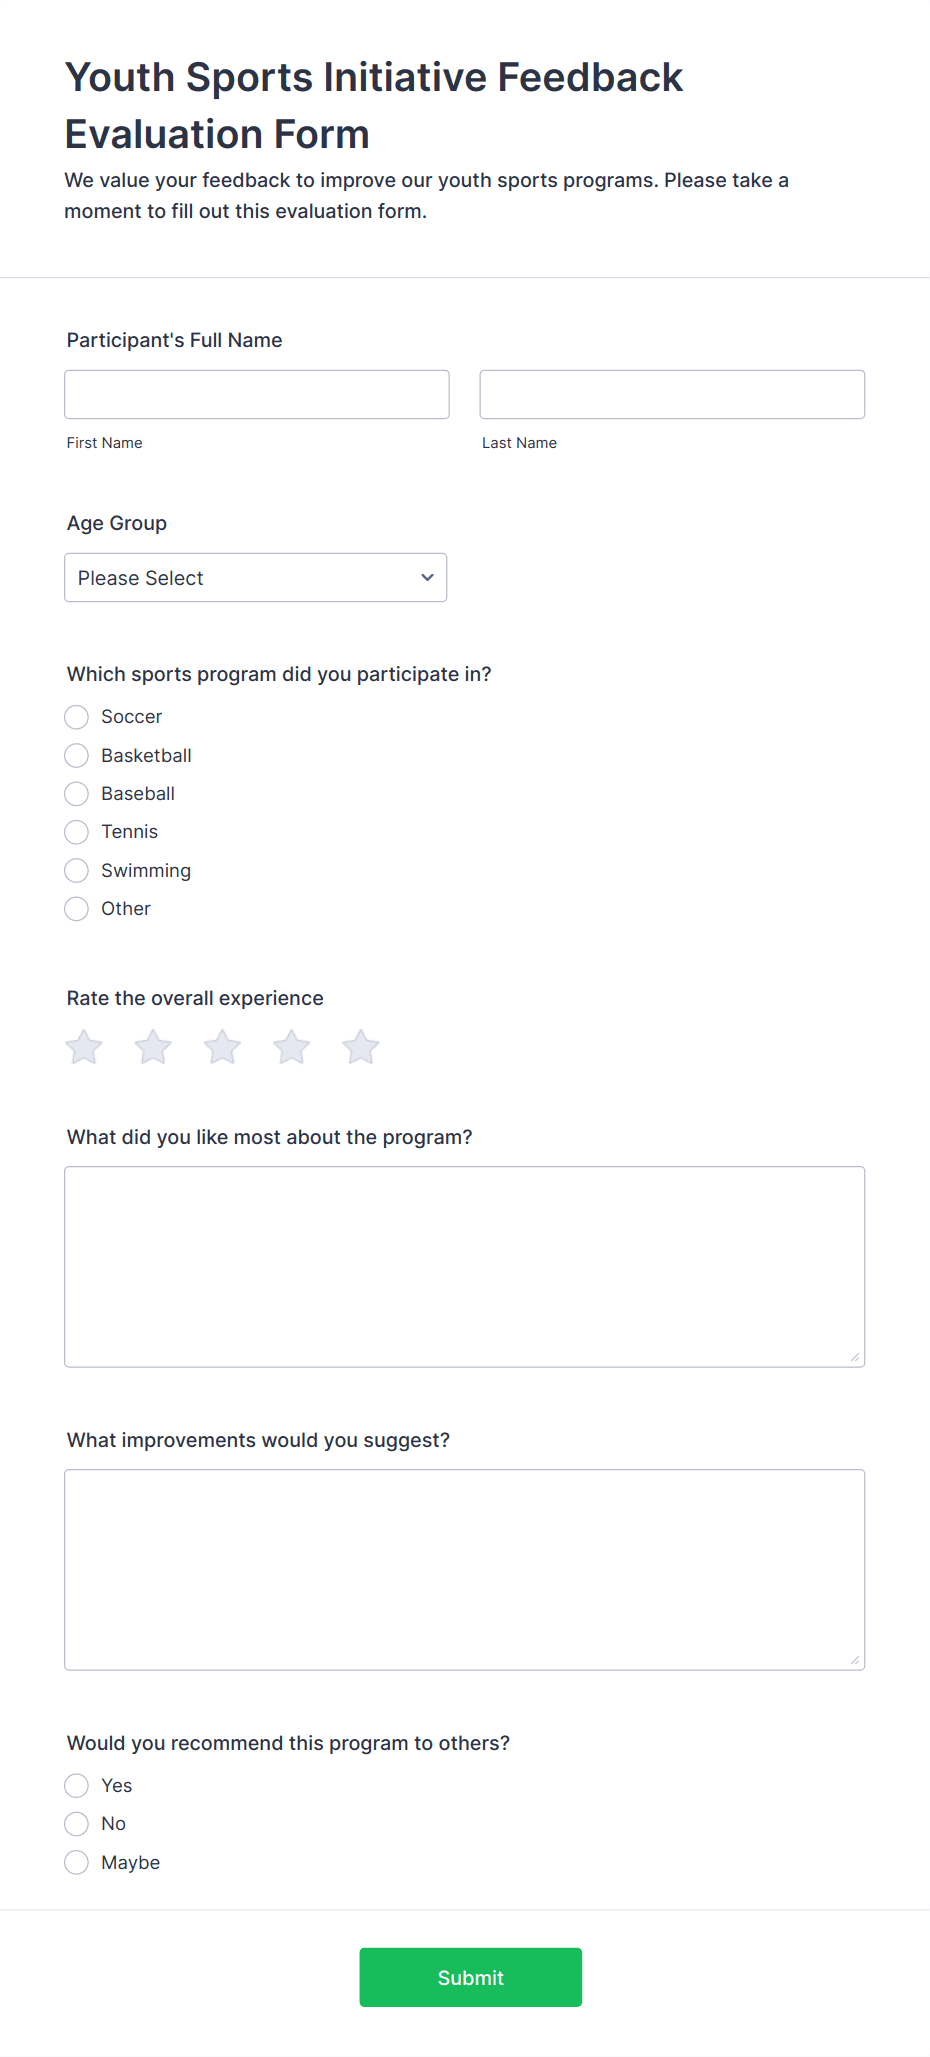Image resolution: width=930 pixels, height=2057 pixels.
Task: Select Other for sports program
Action: coord(77,909)
